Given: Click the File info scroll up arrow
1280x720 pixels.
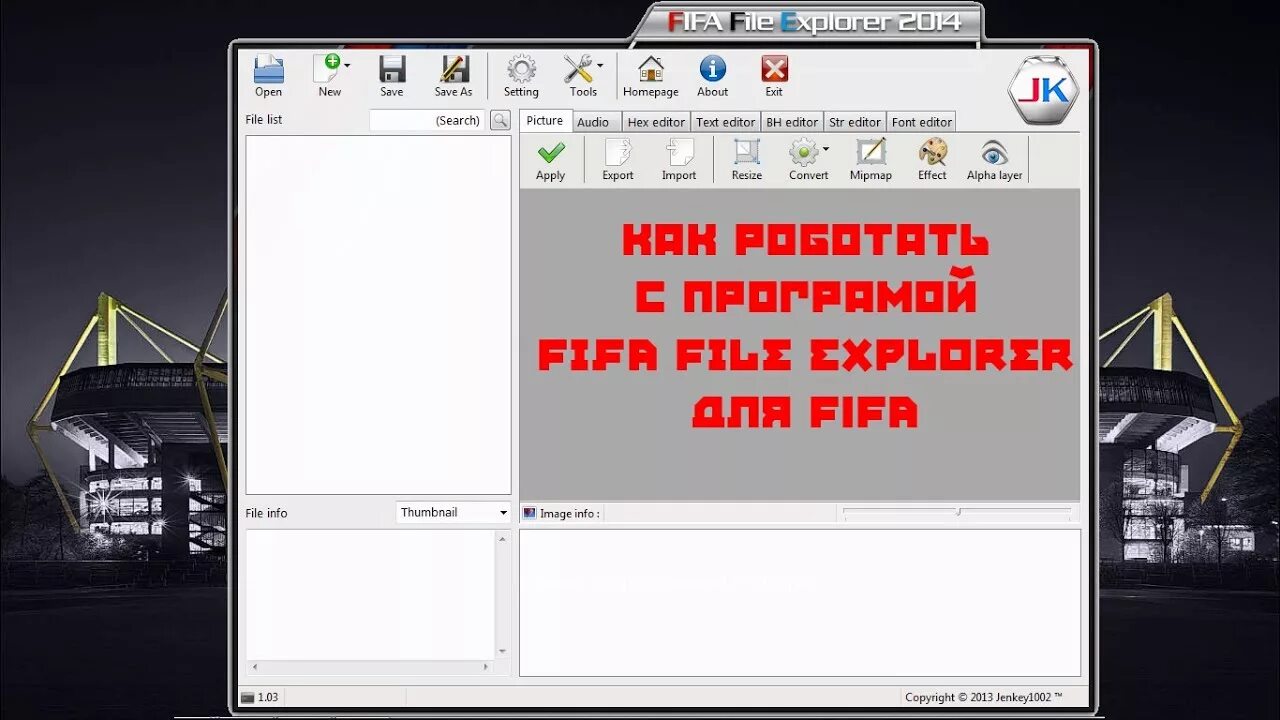Looking at the screenshot, I should 502,538.
